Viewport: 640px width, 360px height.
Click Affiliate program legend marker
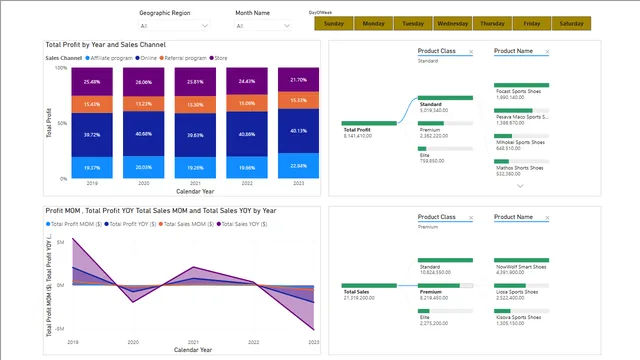[87, 58]
